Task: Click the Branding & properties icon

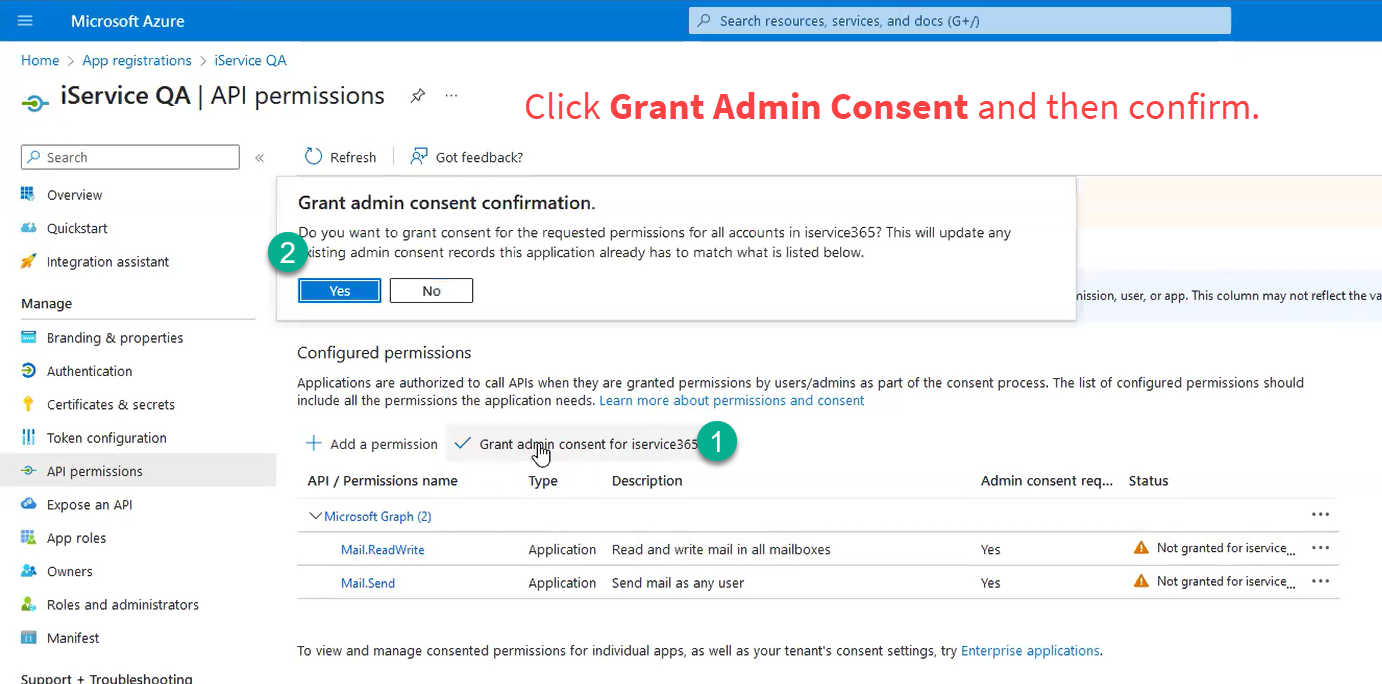Action: 28,337
